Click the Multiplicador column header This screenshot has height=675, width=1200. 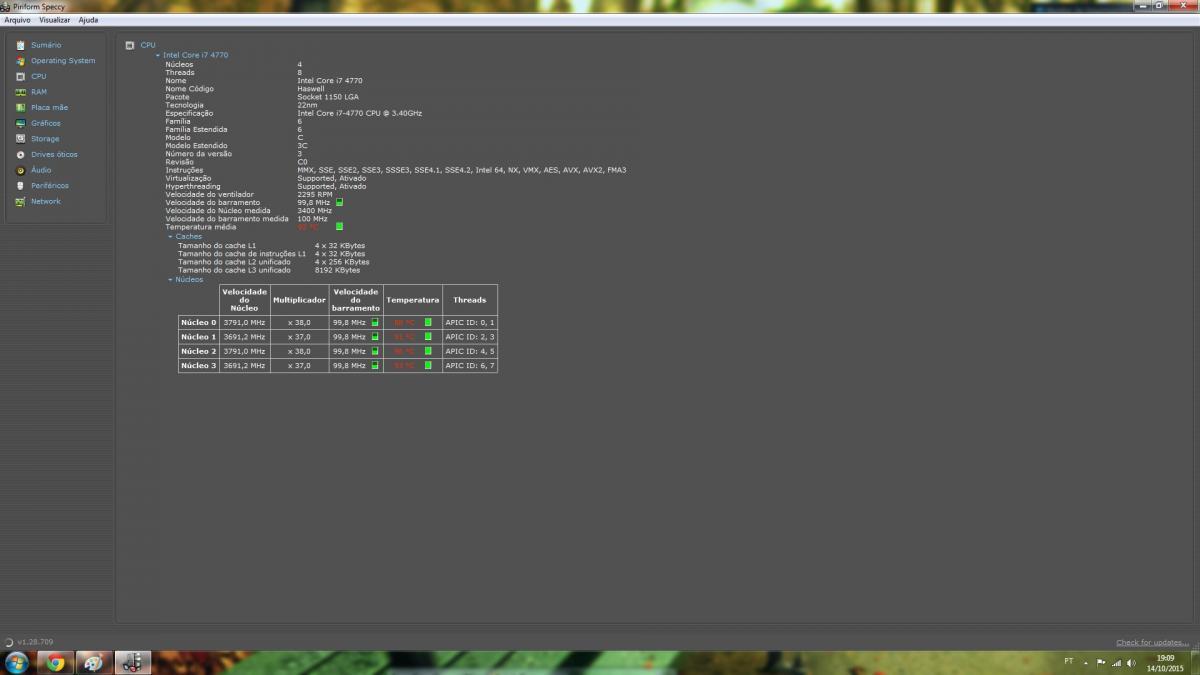coord(300,300)
